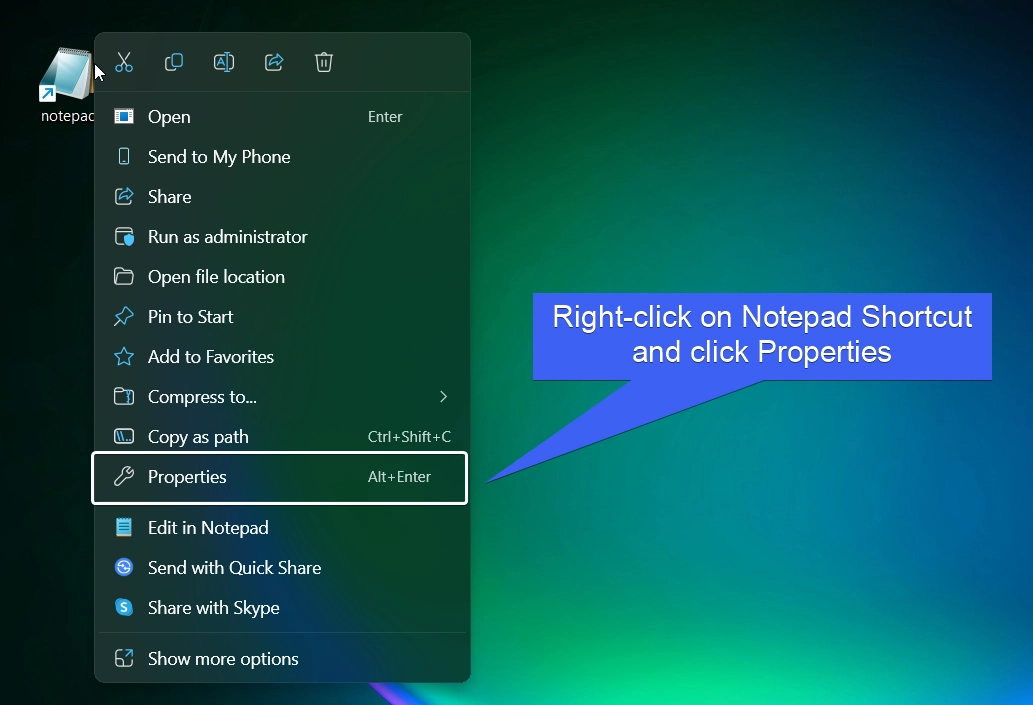Click the Enter shortcut text beside Open
Viewport: 1033px width, 705px height.
(x=385, y=117)
